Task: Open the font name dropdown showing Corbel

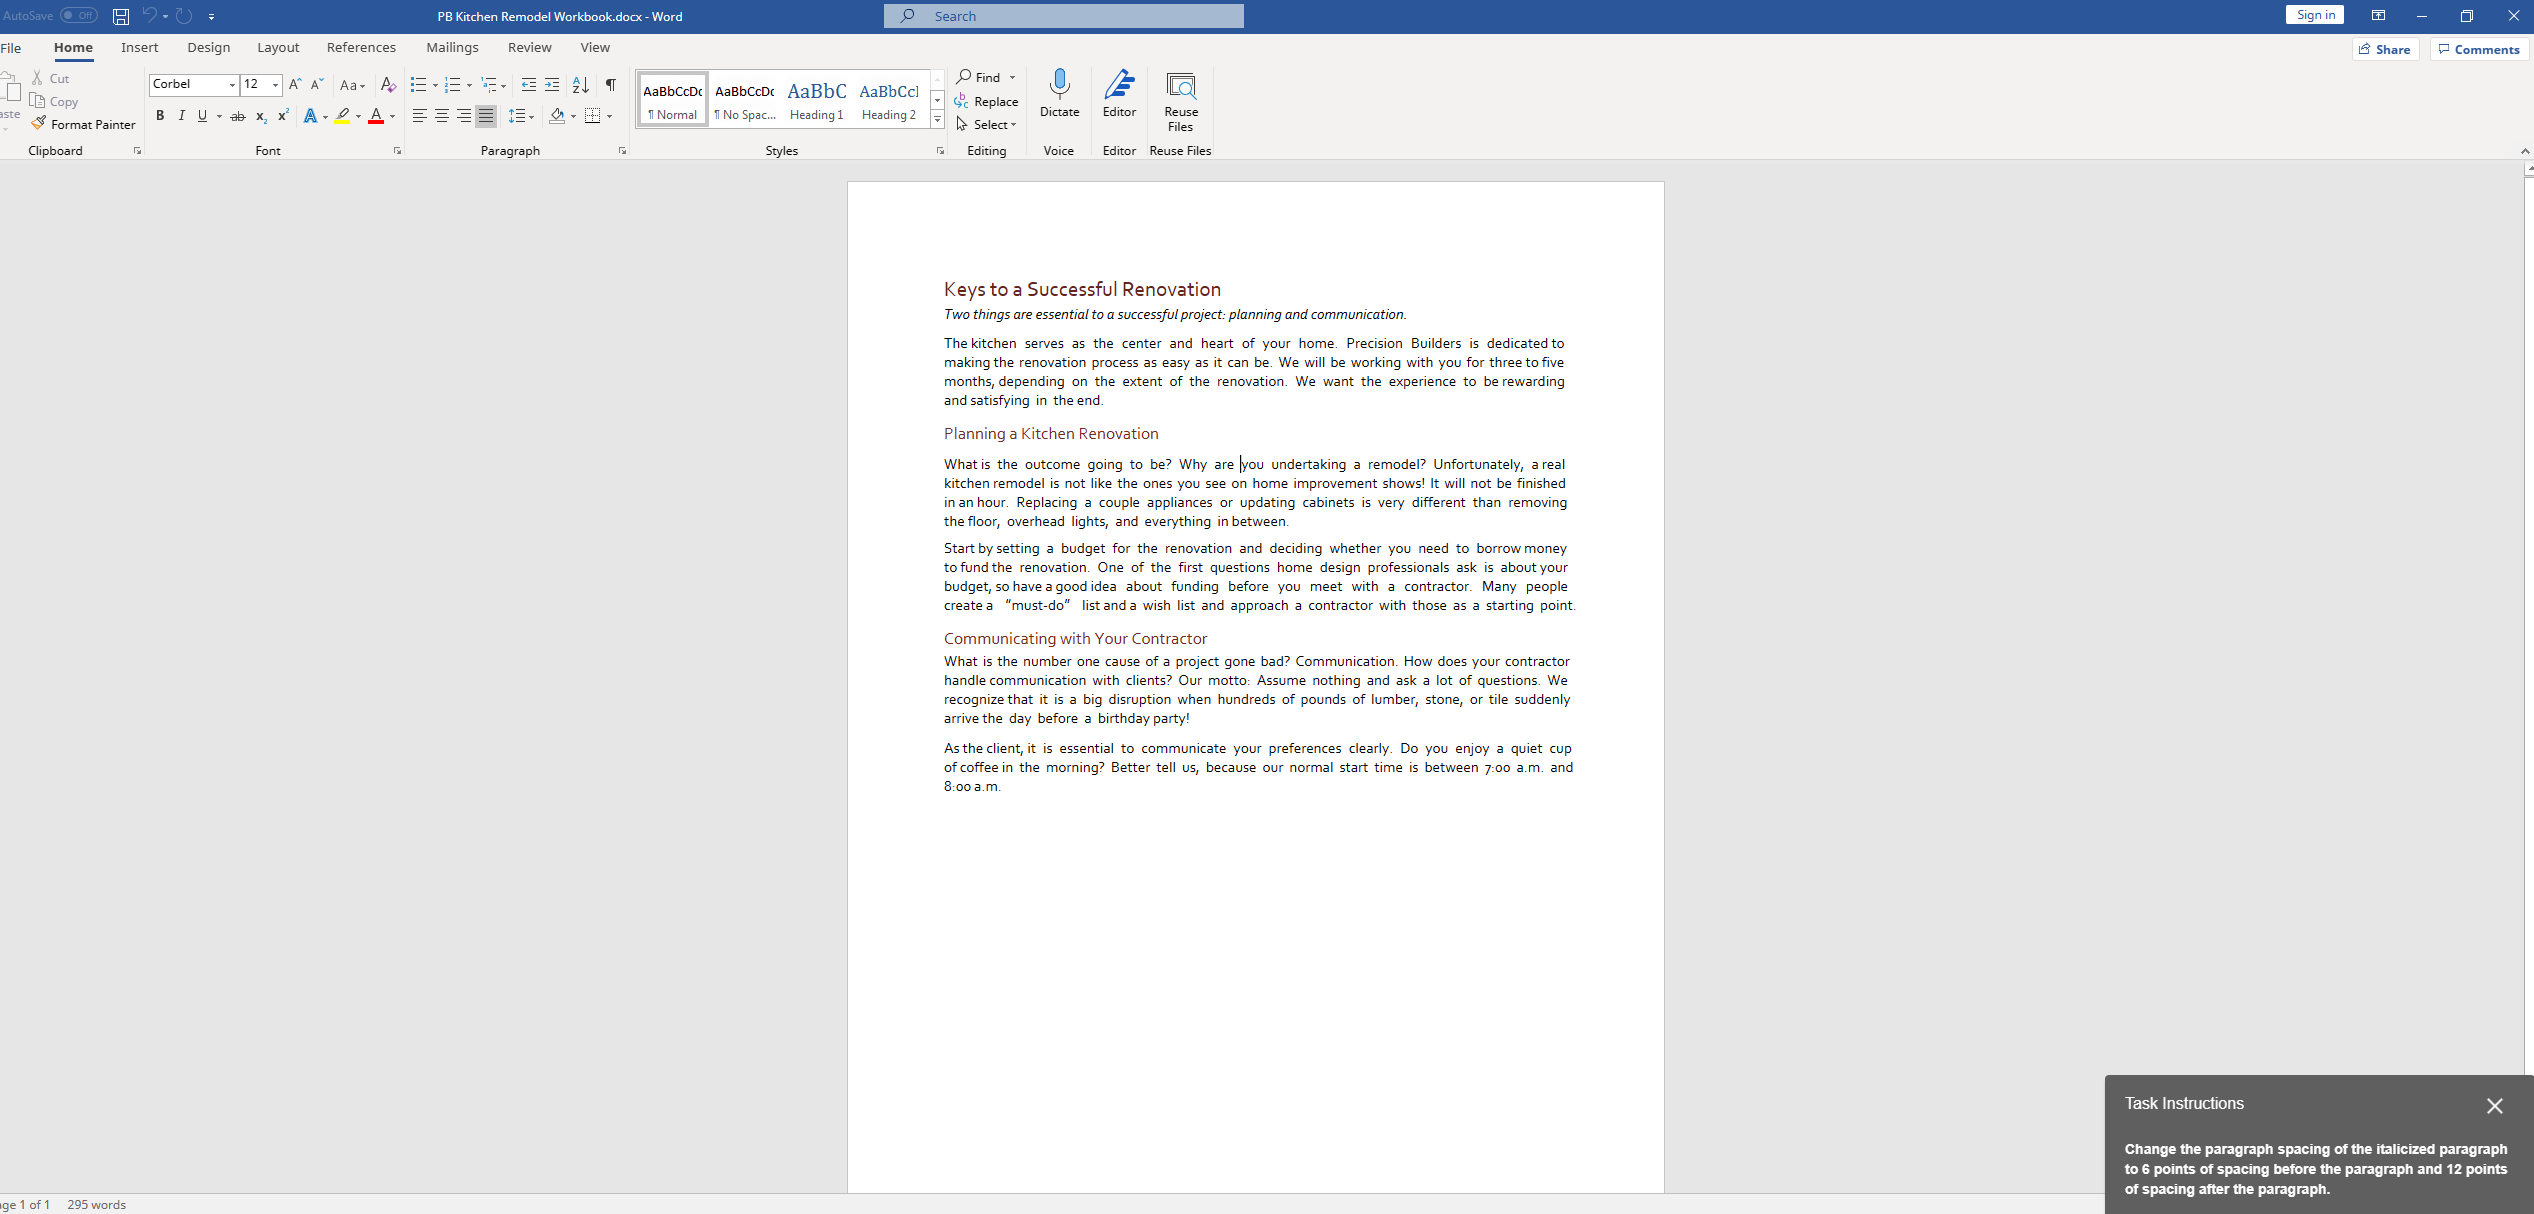Action: click(x=232, y=85)
